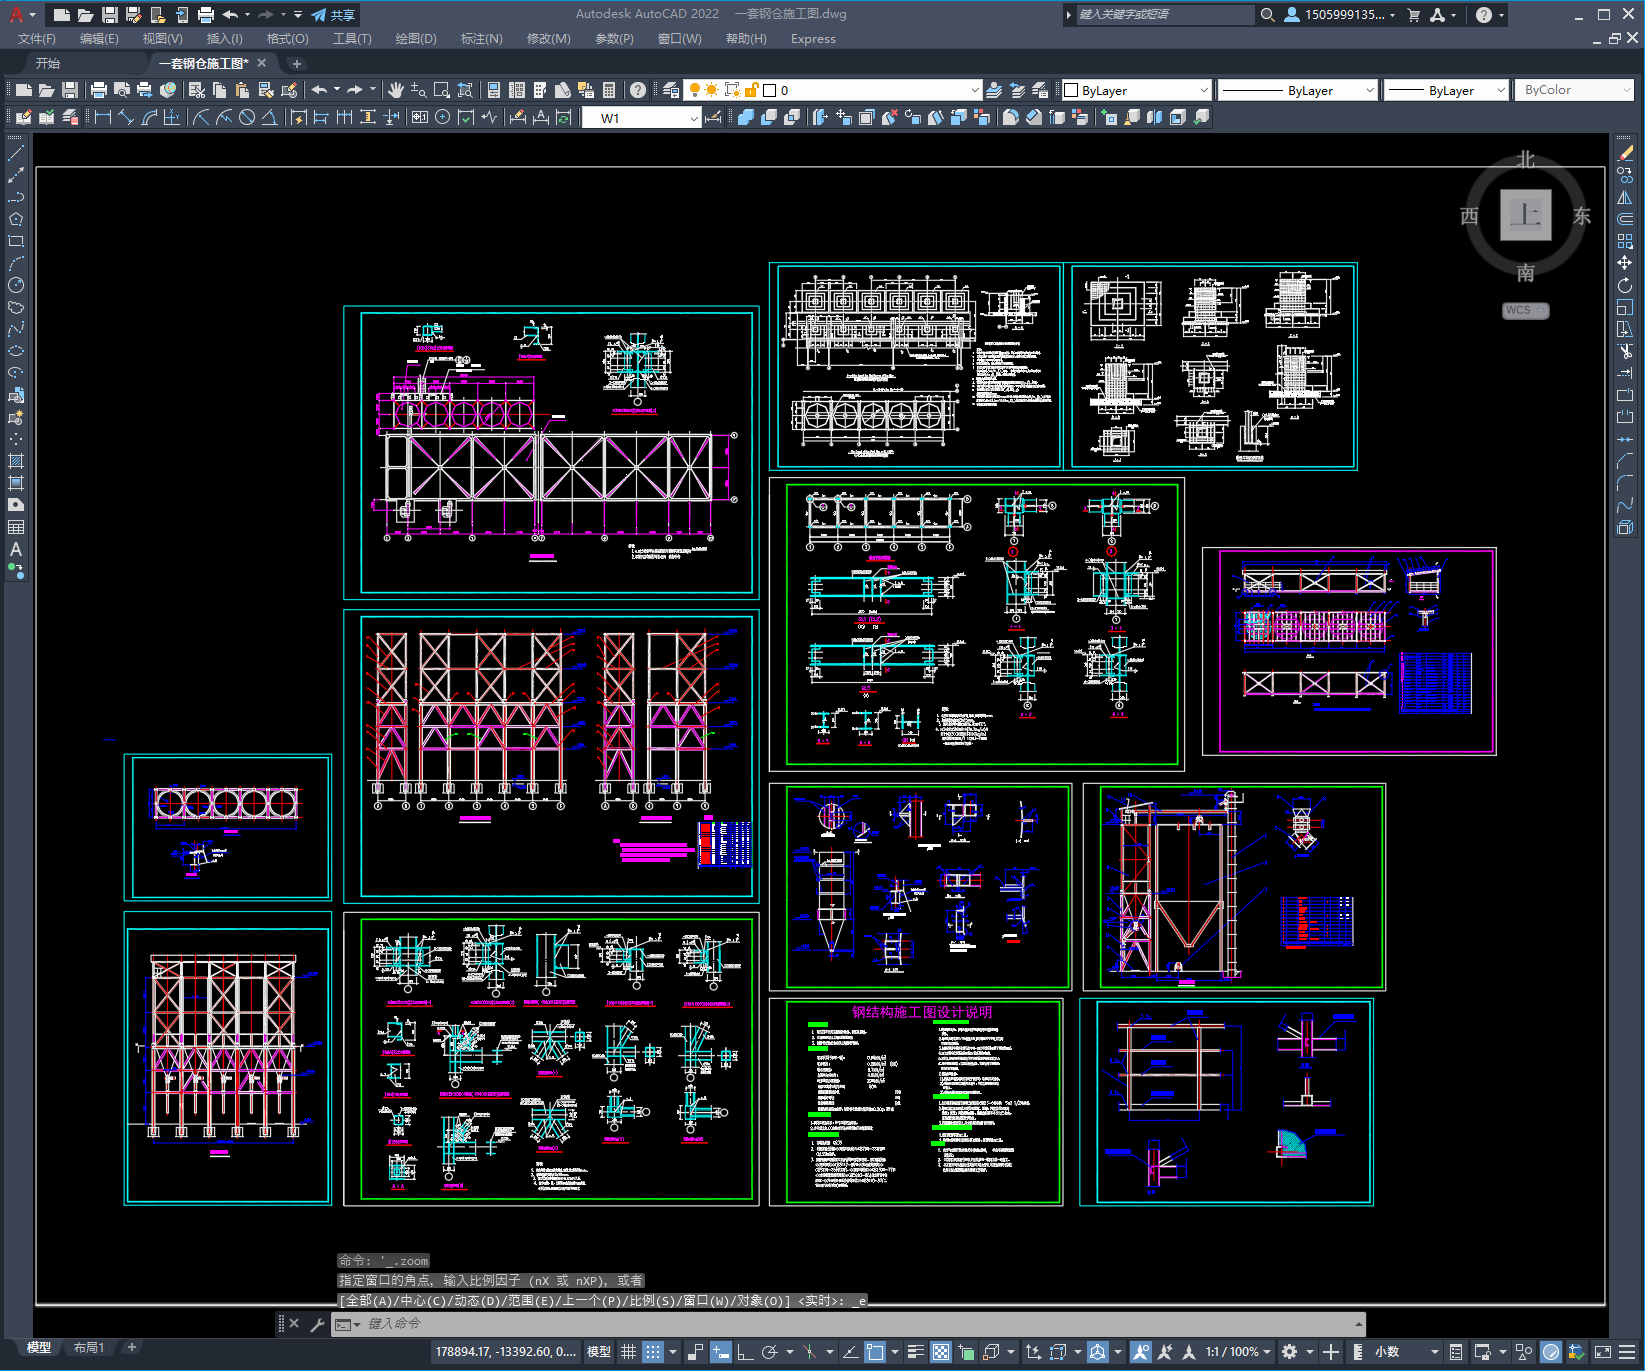1645x1371 pixels.
Task: Toggle Object Snap in status bar
Action: pyautogui.click(x=875, y=1352)
